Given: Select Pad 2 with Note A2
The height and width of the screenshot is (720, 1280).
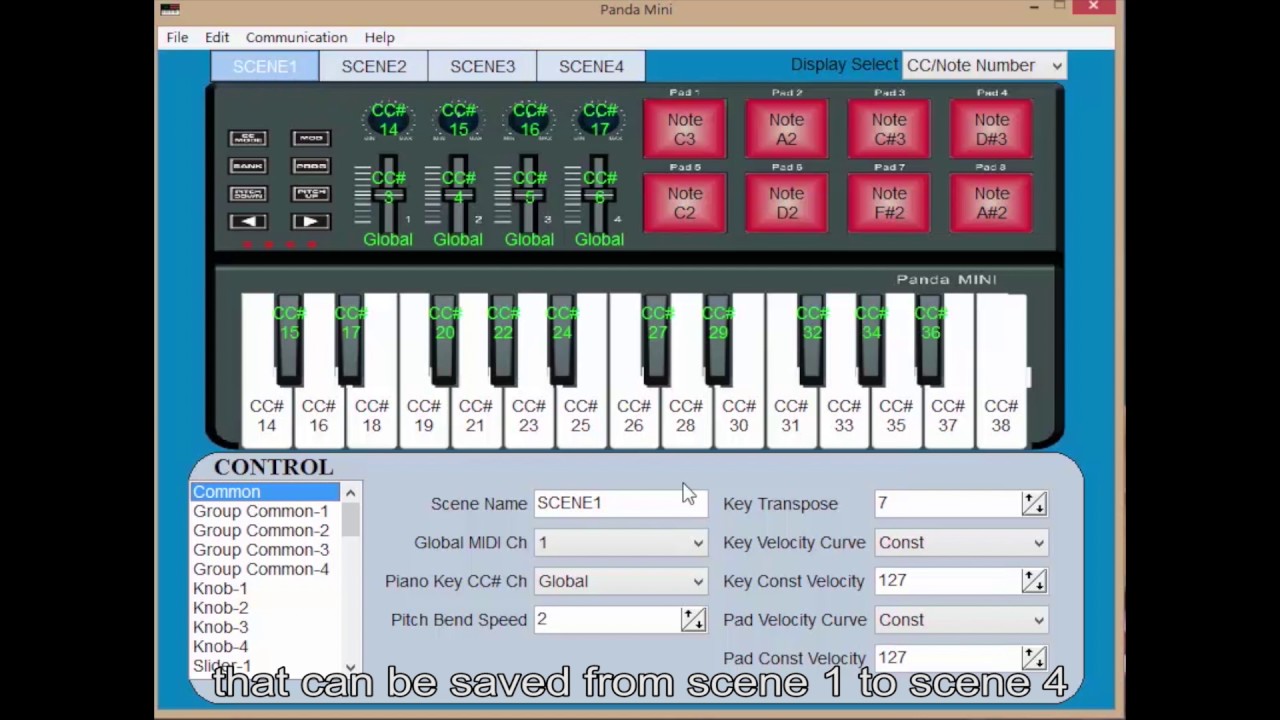Looking at the screenshot, I should [x=787, y=129].
